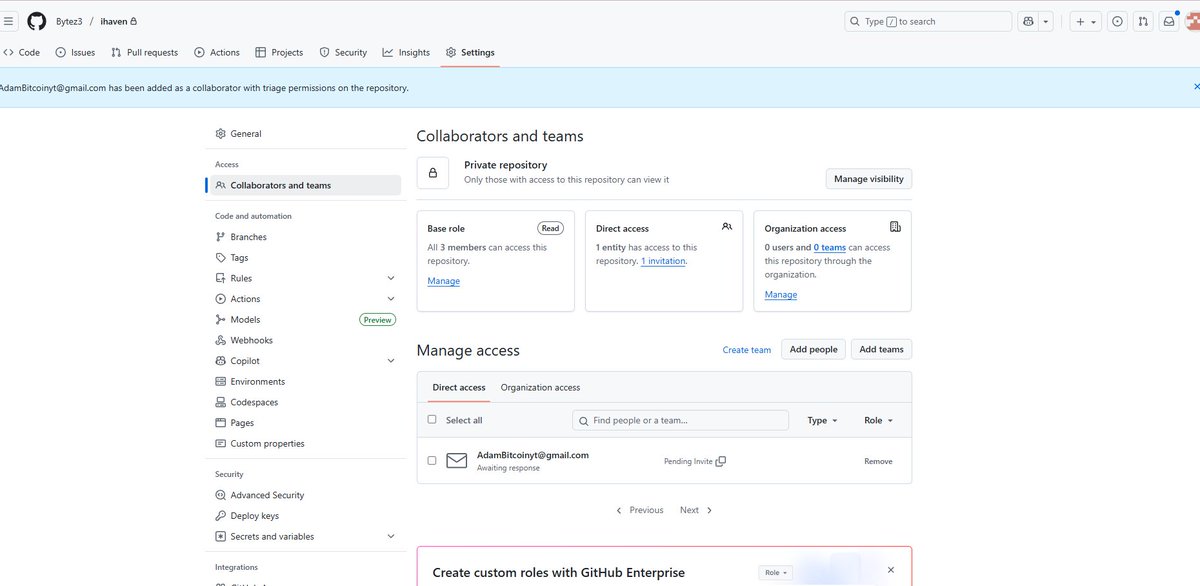The height and width of the screenshot is (586, 1200).
Task: Go to the Code tab
Action: [x=22, y=52]
